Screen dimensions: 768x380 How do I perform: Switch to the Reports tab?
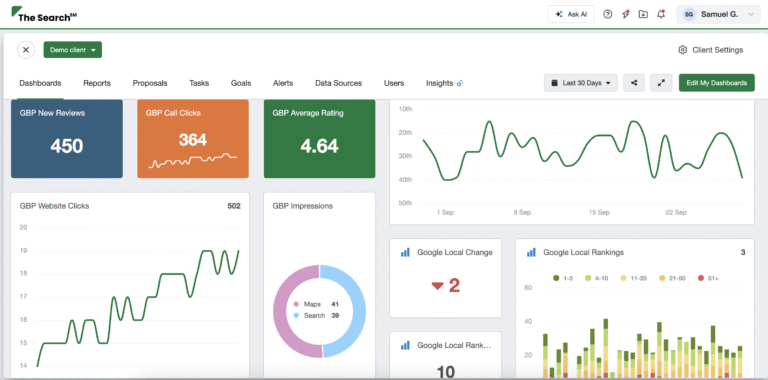(97, 83)
